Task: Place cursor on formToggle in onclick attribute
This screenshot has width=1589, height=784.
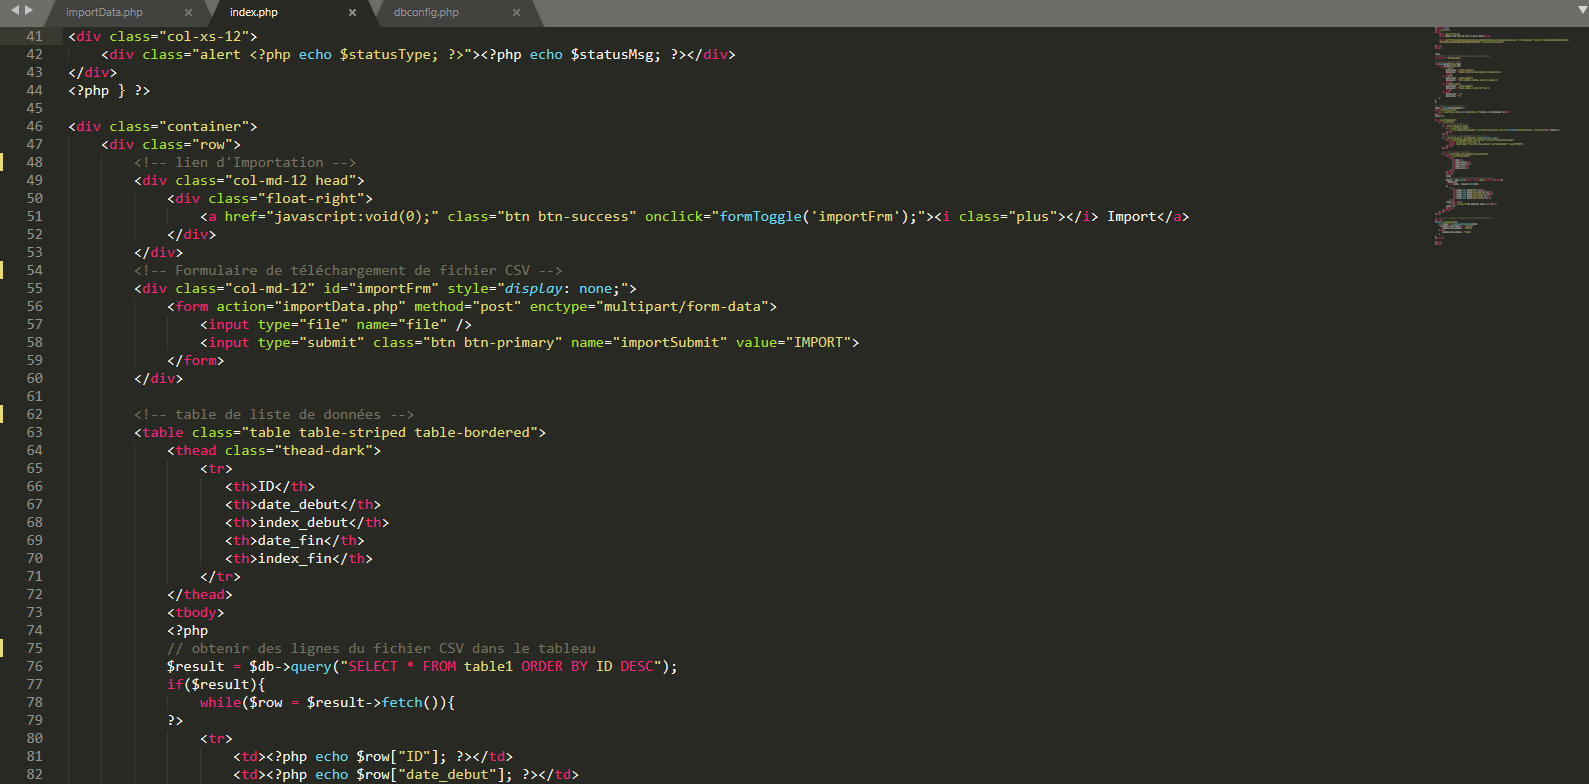Action: pyautogui.click(x=761, y=216)
